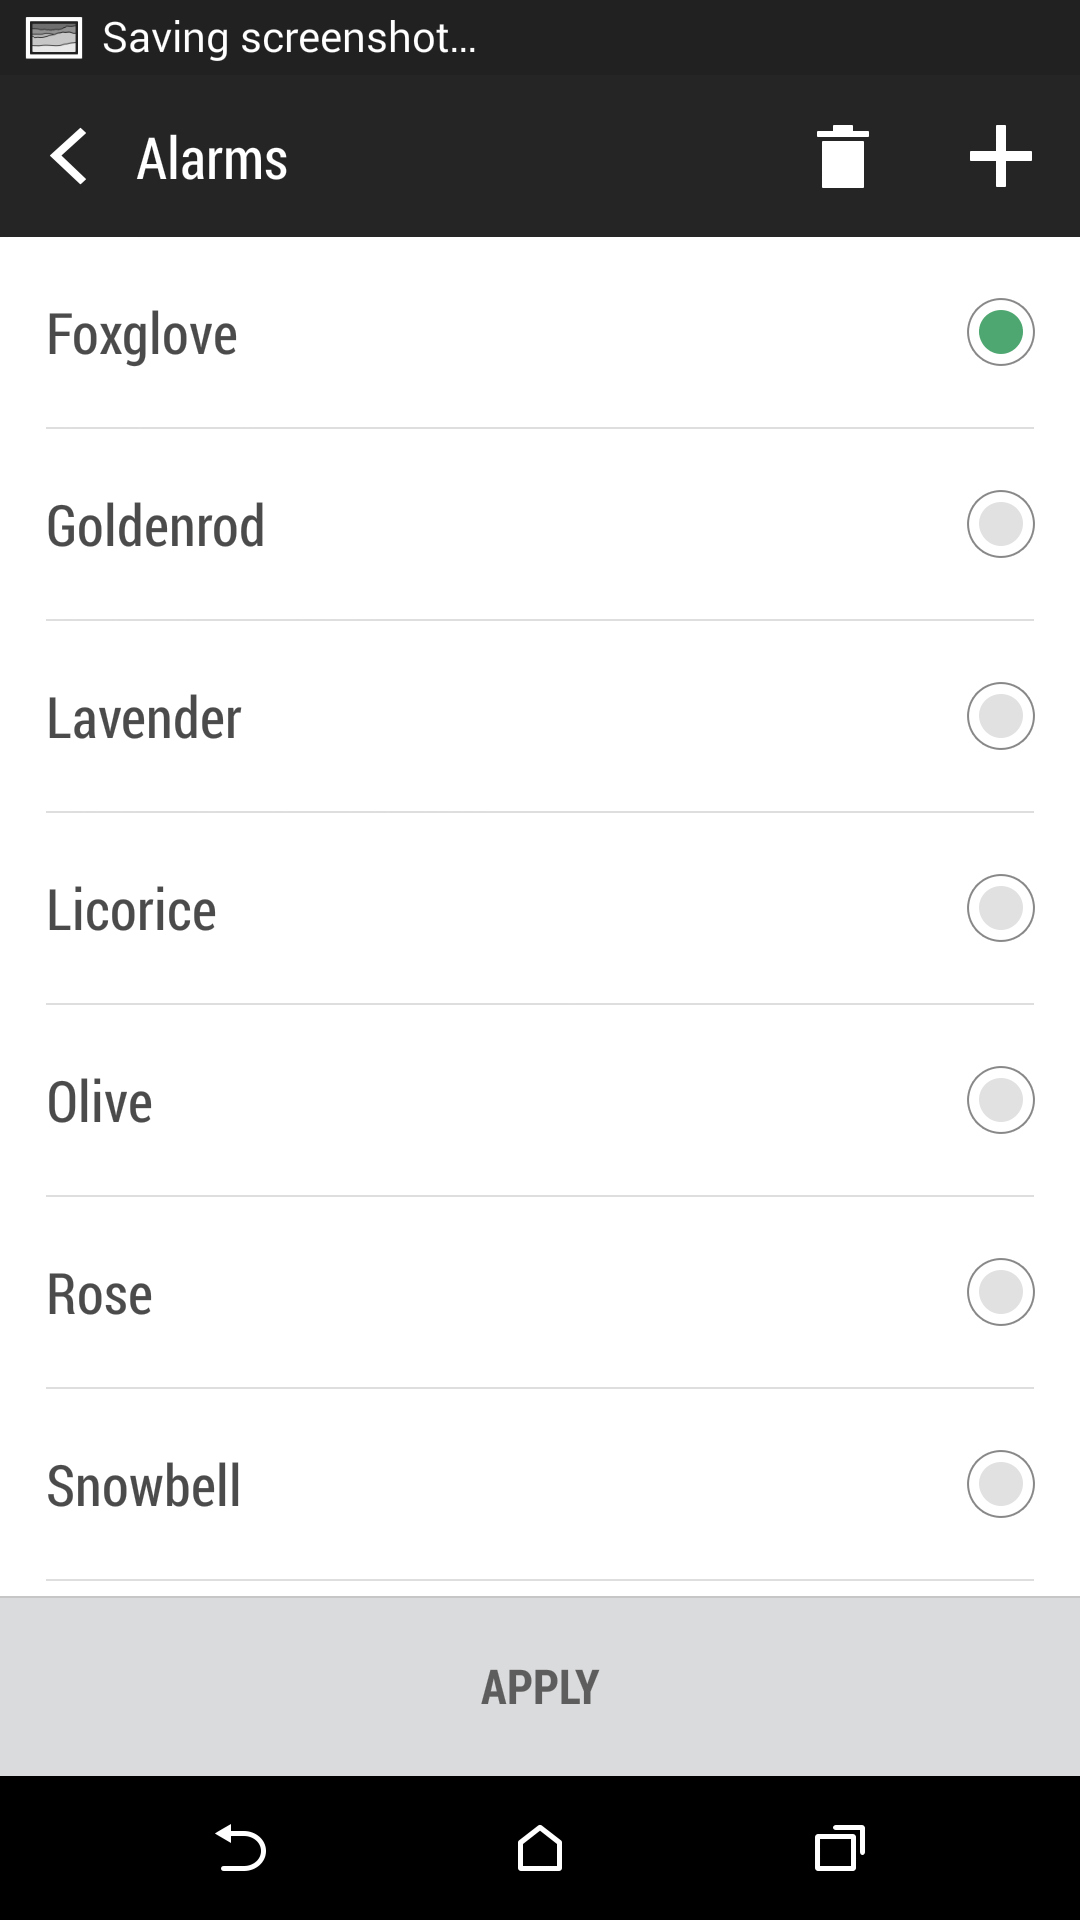Screen dimensions: 1080x1920
Task: Add a new alarm sound with plus
Action: click(1000, 157)
